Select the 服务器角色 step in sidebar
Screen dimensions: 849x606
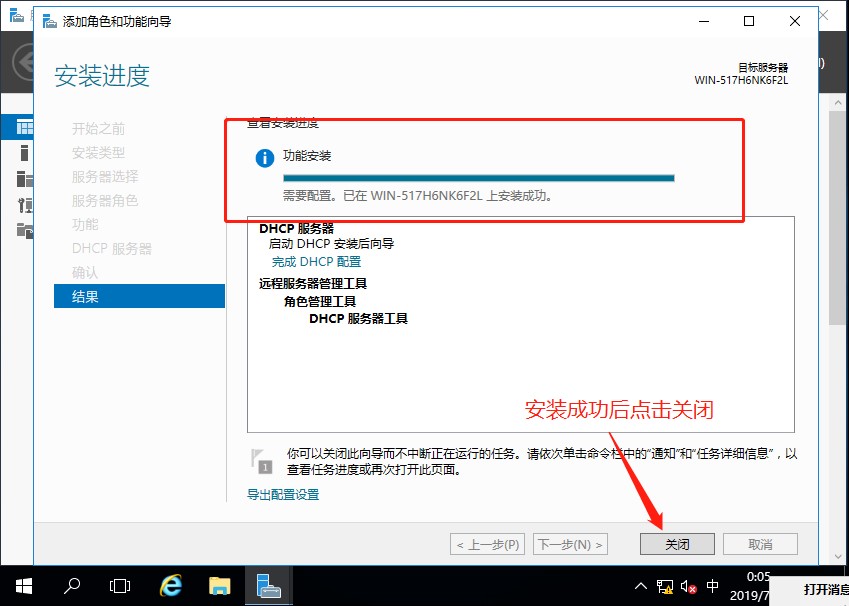[x=105, y=200]
